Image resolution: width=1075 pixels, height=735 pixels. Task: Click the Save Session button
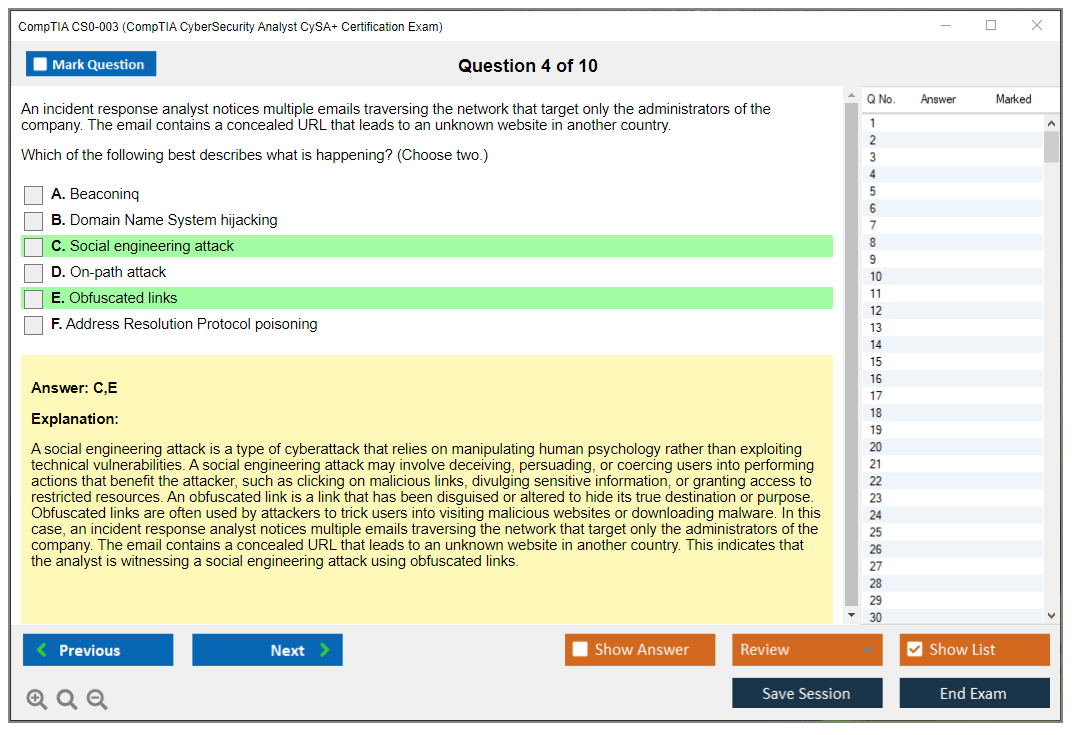tap(807, 693)
